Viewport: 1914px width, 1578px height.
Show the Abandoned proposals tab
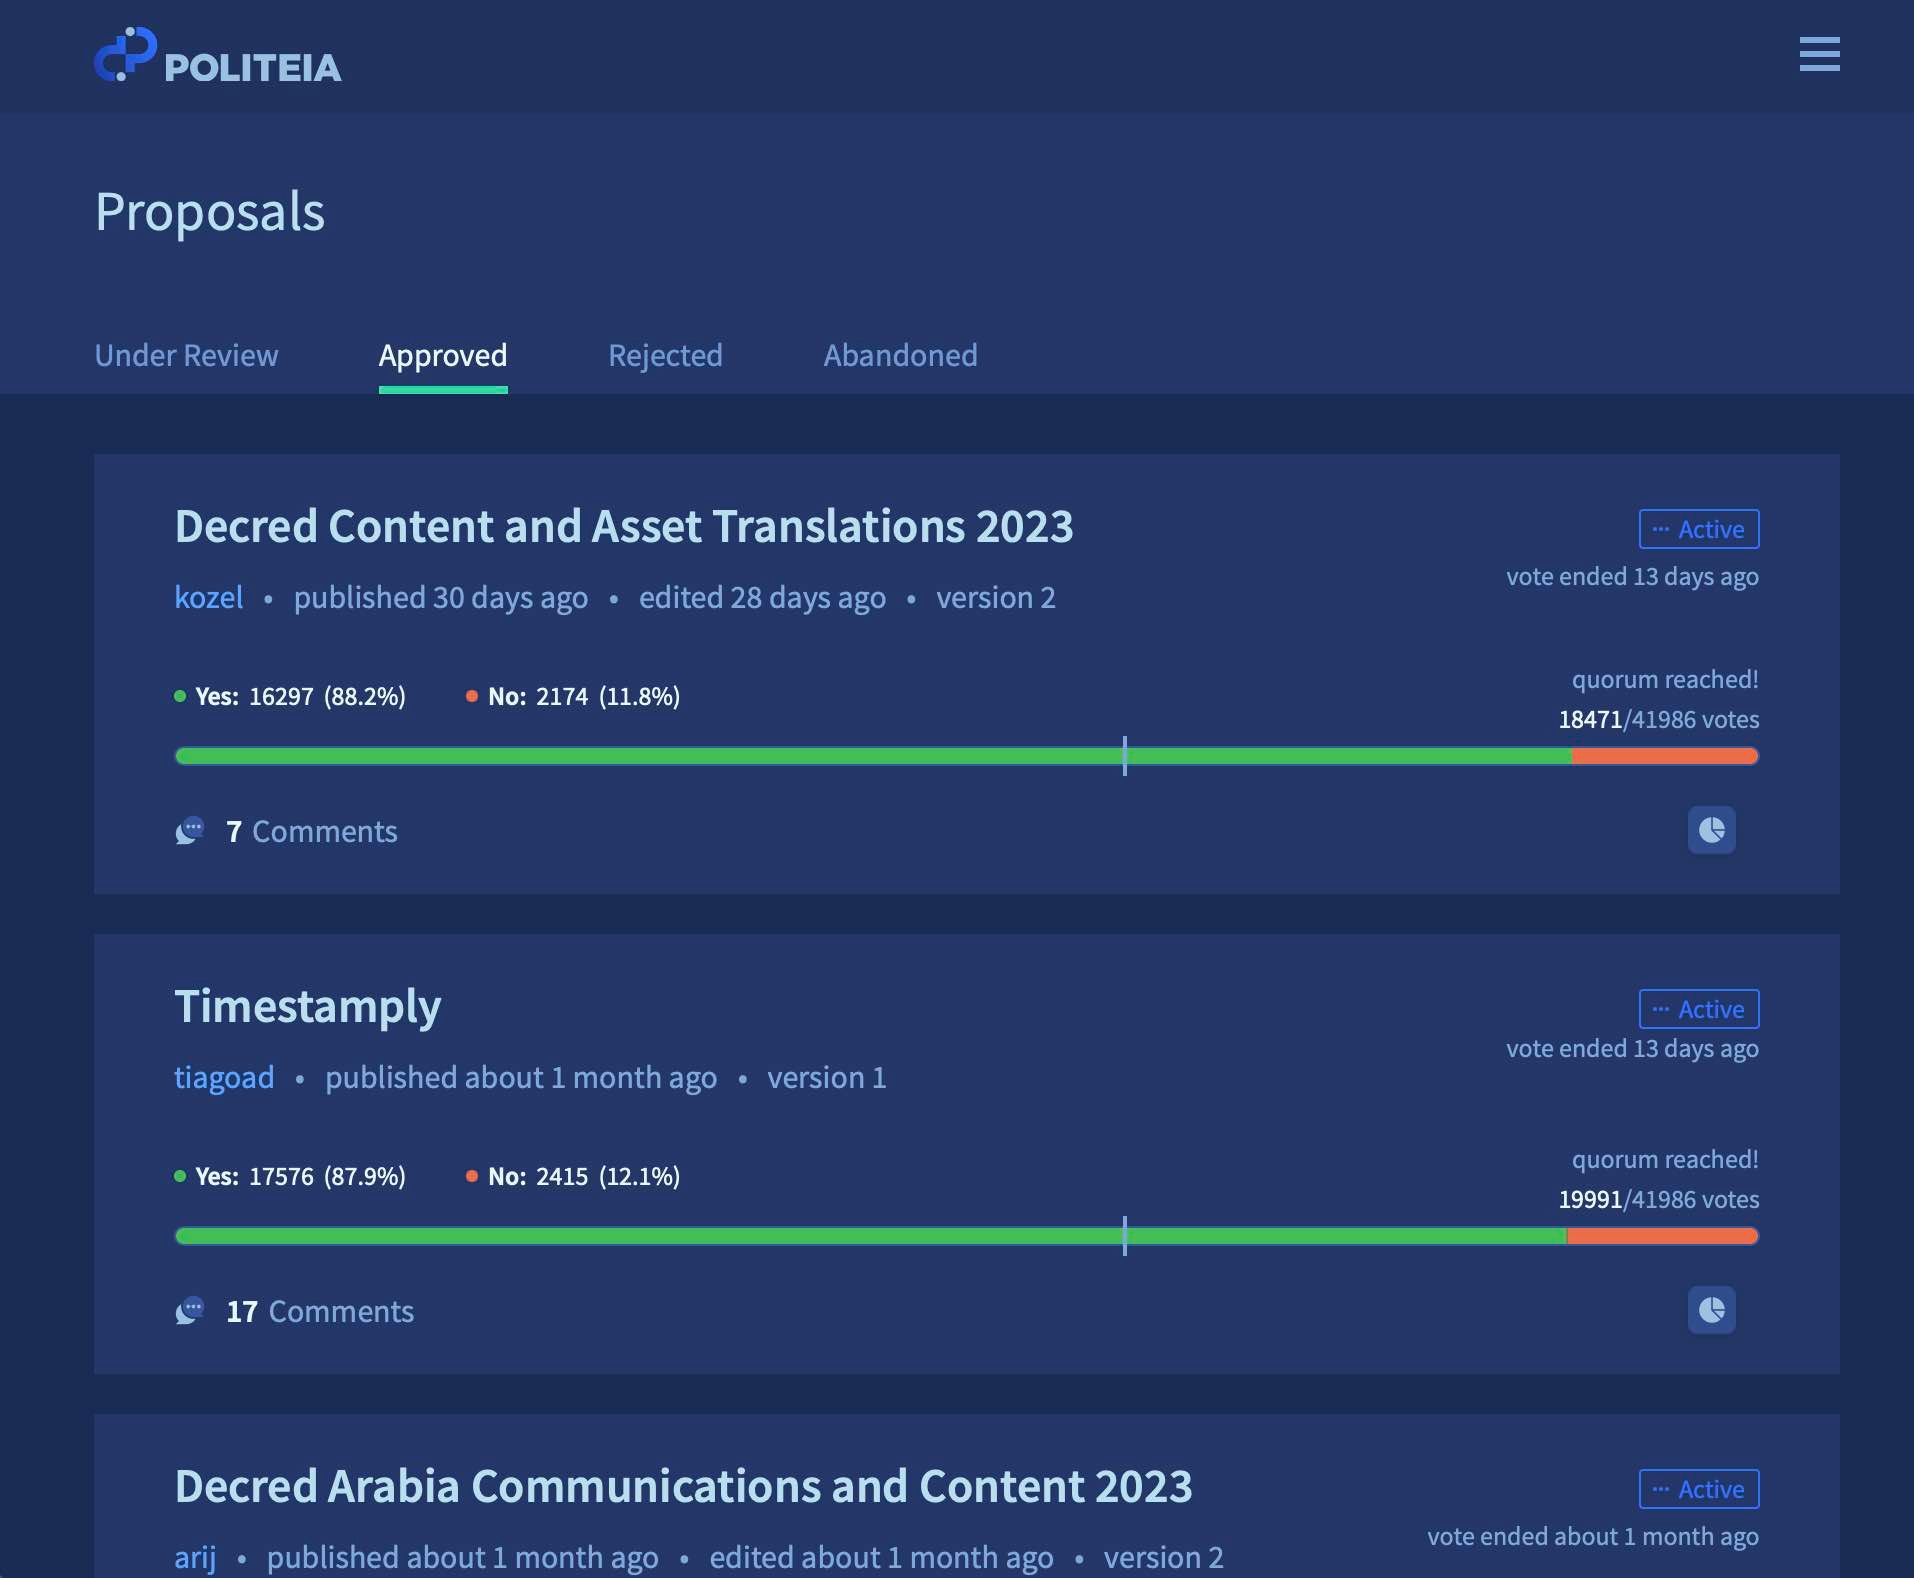point(900,355)
